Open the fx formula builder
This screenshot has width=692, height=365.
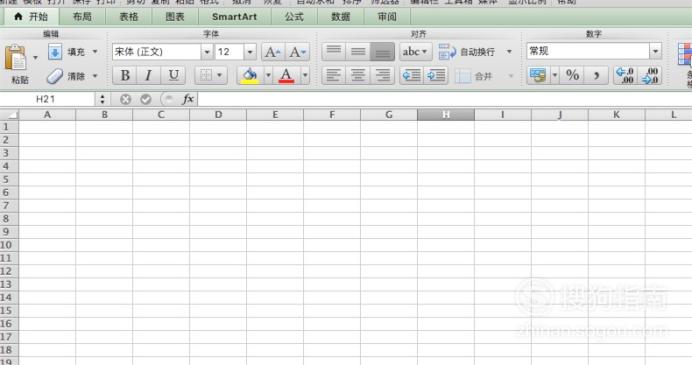[x=188, y=99]
